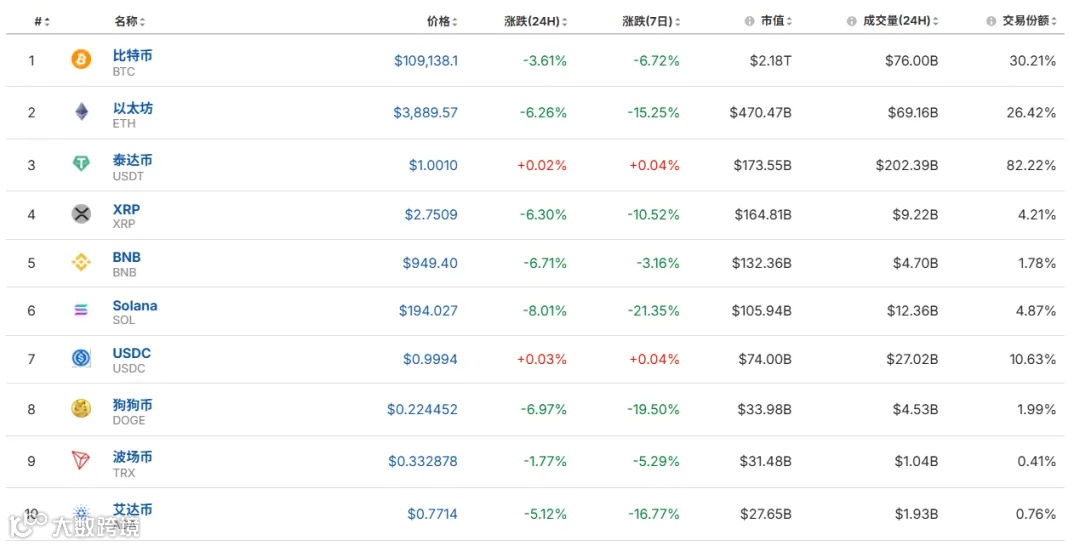Select the 0.76% trade share value
This screenshot has height=546, width=1080.
tap(1036, 514)
